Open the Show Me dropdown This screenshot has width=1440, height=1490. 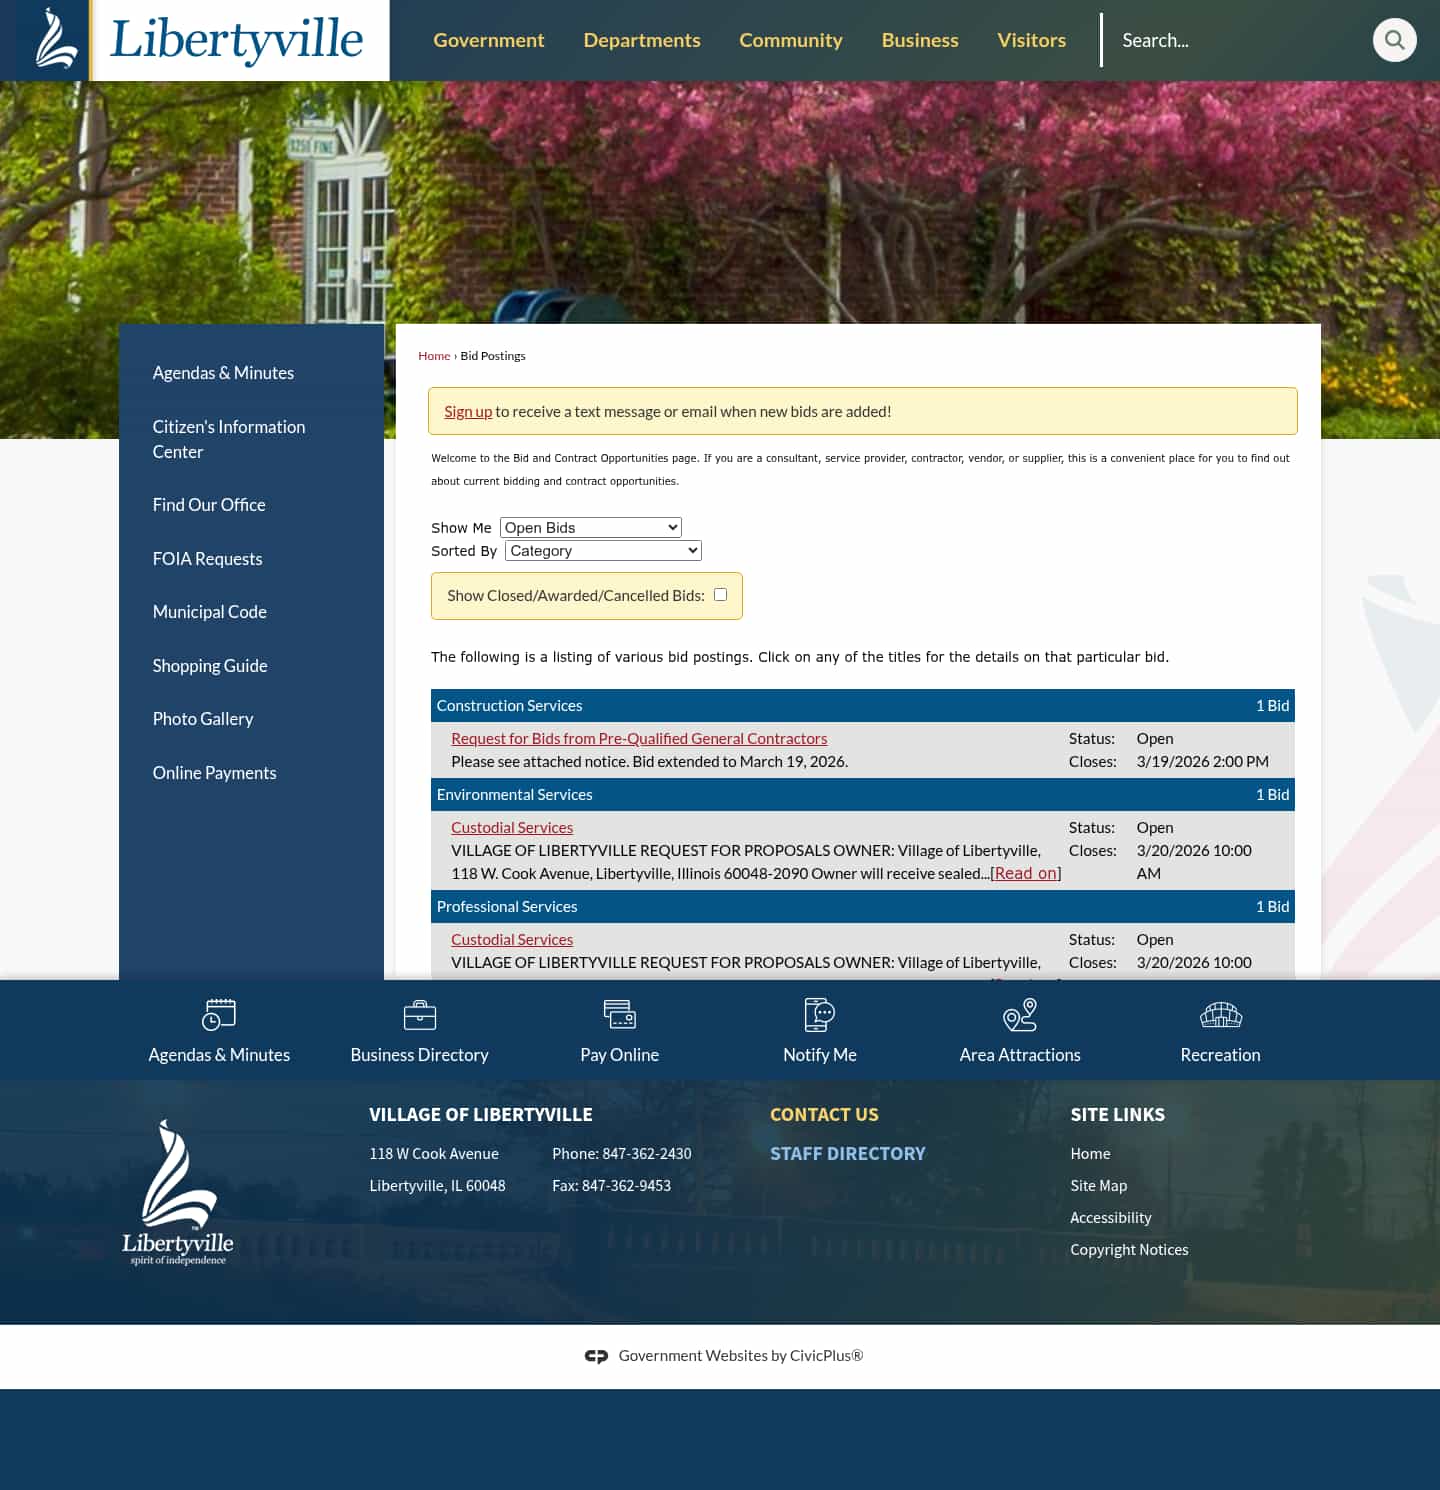(590, 527)
